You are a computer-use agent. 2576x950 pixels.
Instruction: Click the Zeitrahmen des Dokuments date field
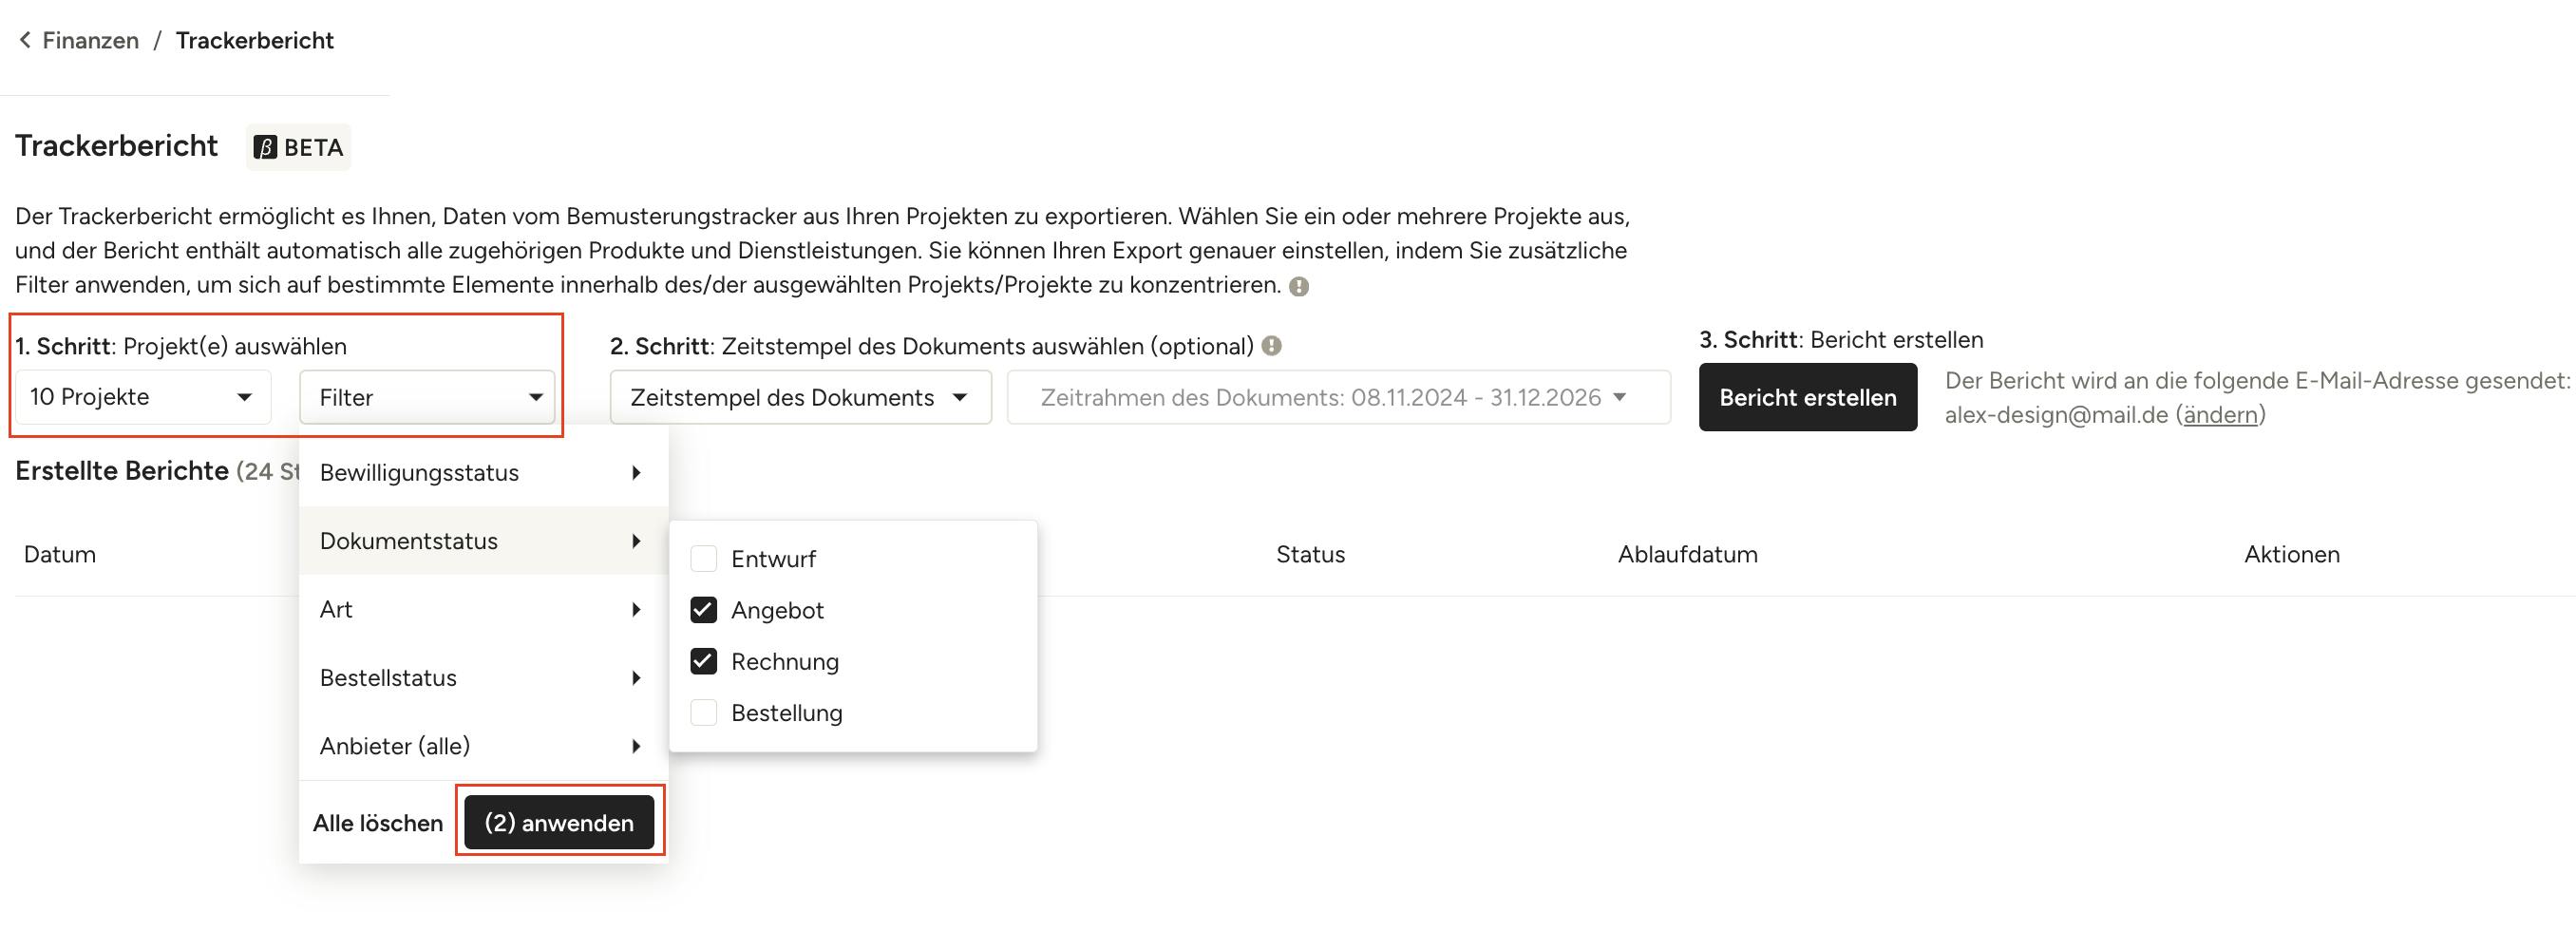click(1337, 398)
